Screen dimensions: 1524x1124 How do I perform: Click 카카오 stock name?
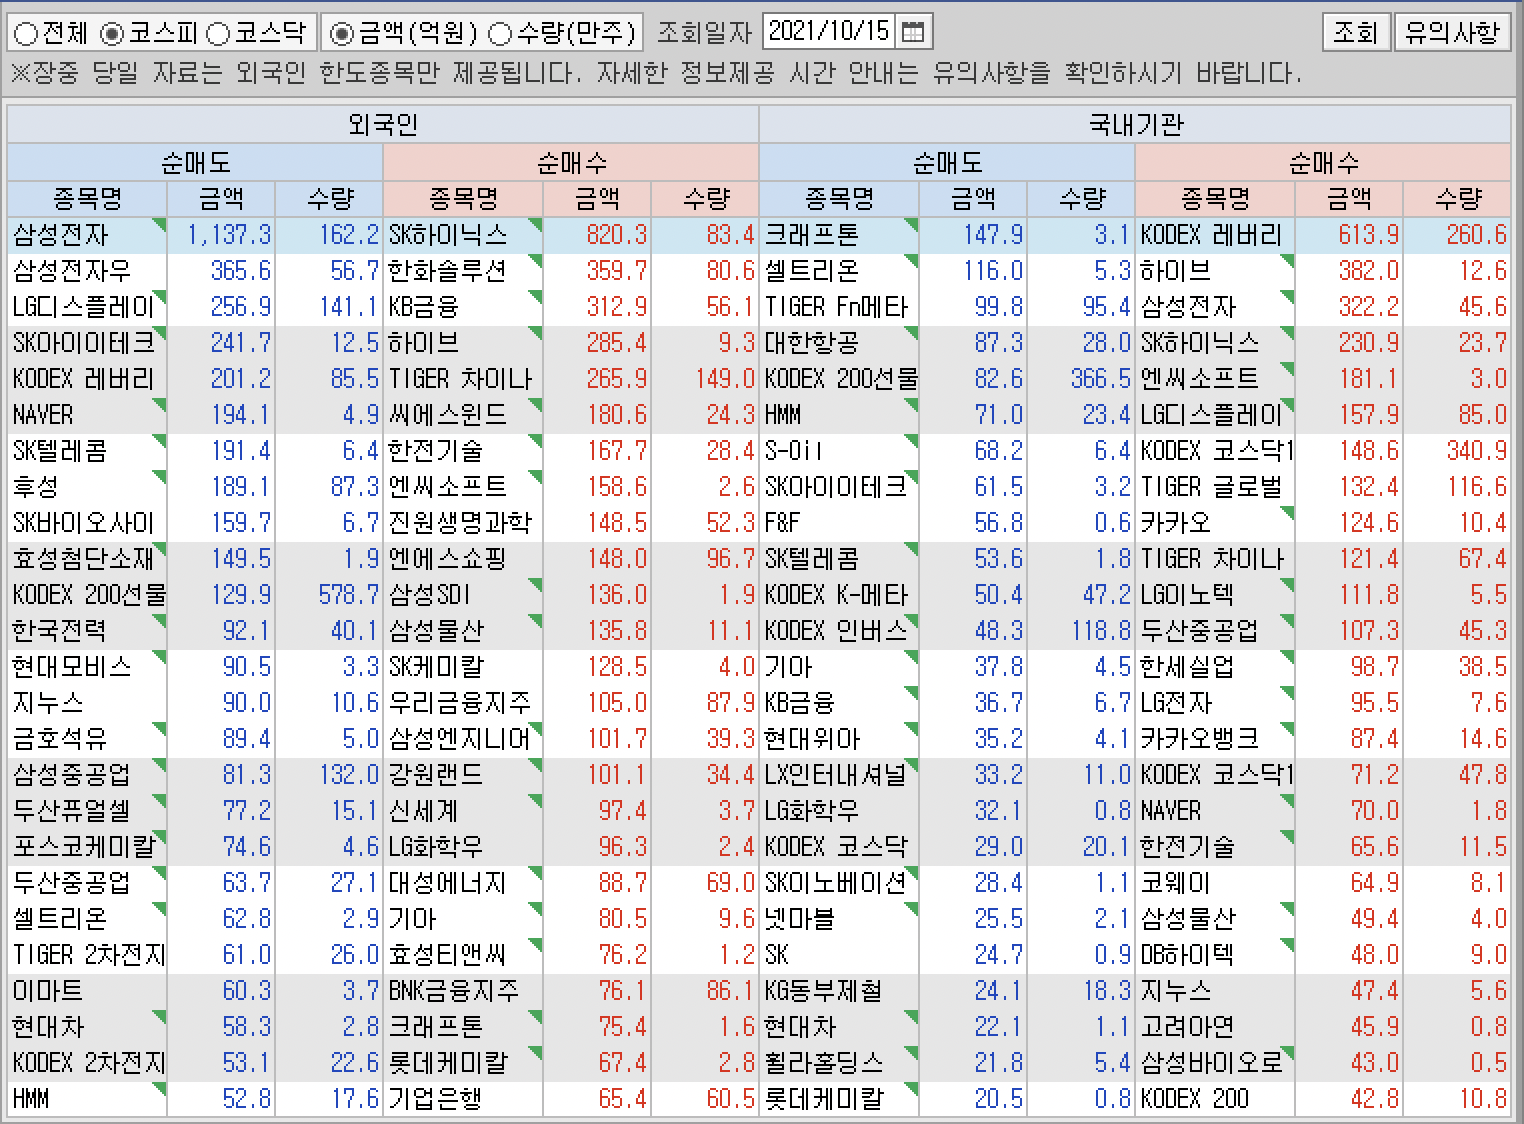[1176, 523]
